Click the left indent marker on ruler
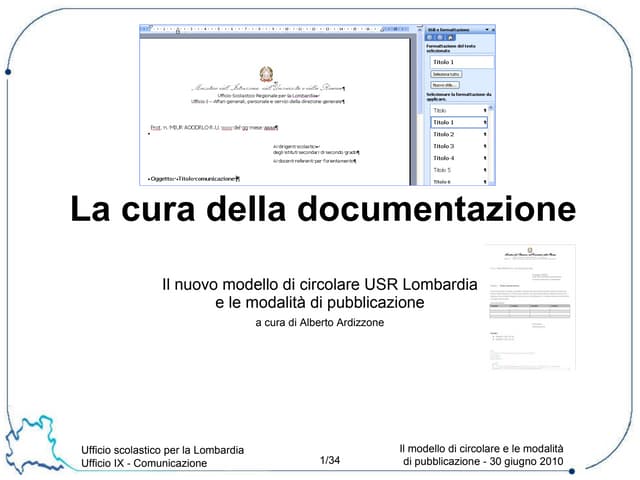Image resolution: width=640 pixels, height=480 pixels. (x=177, y=31)
